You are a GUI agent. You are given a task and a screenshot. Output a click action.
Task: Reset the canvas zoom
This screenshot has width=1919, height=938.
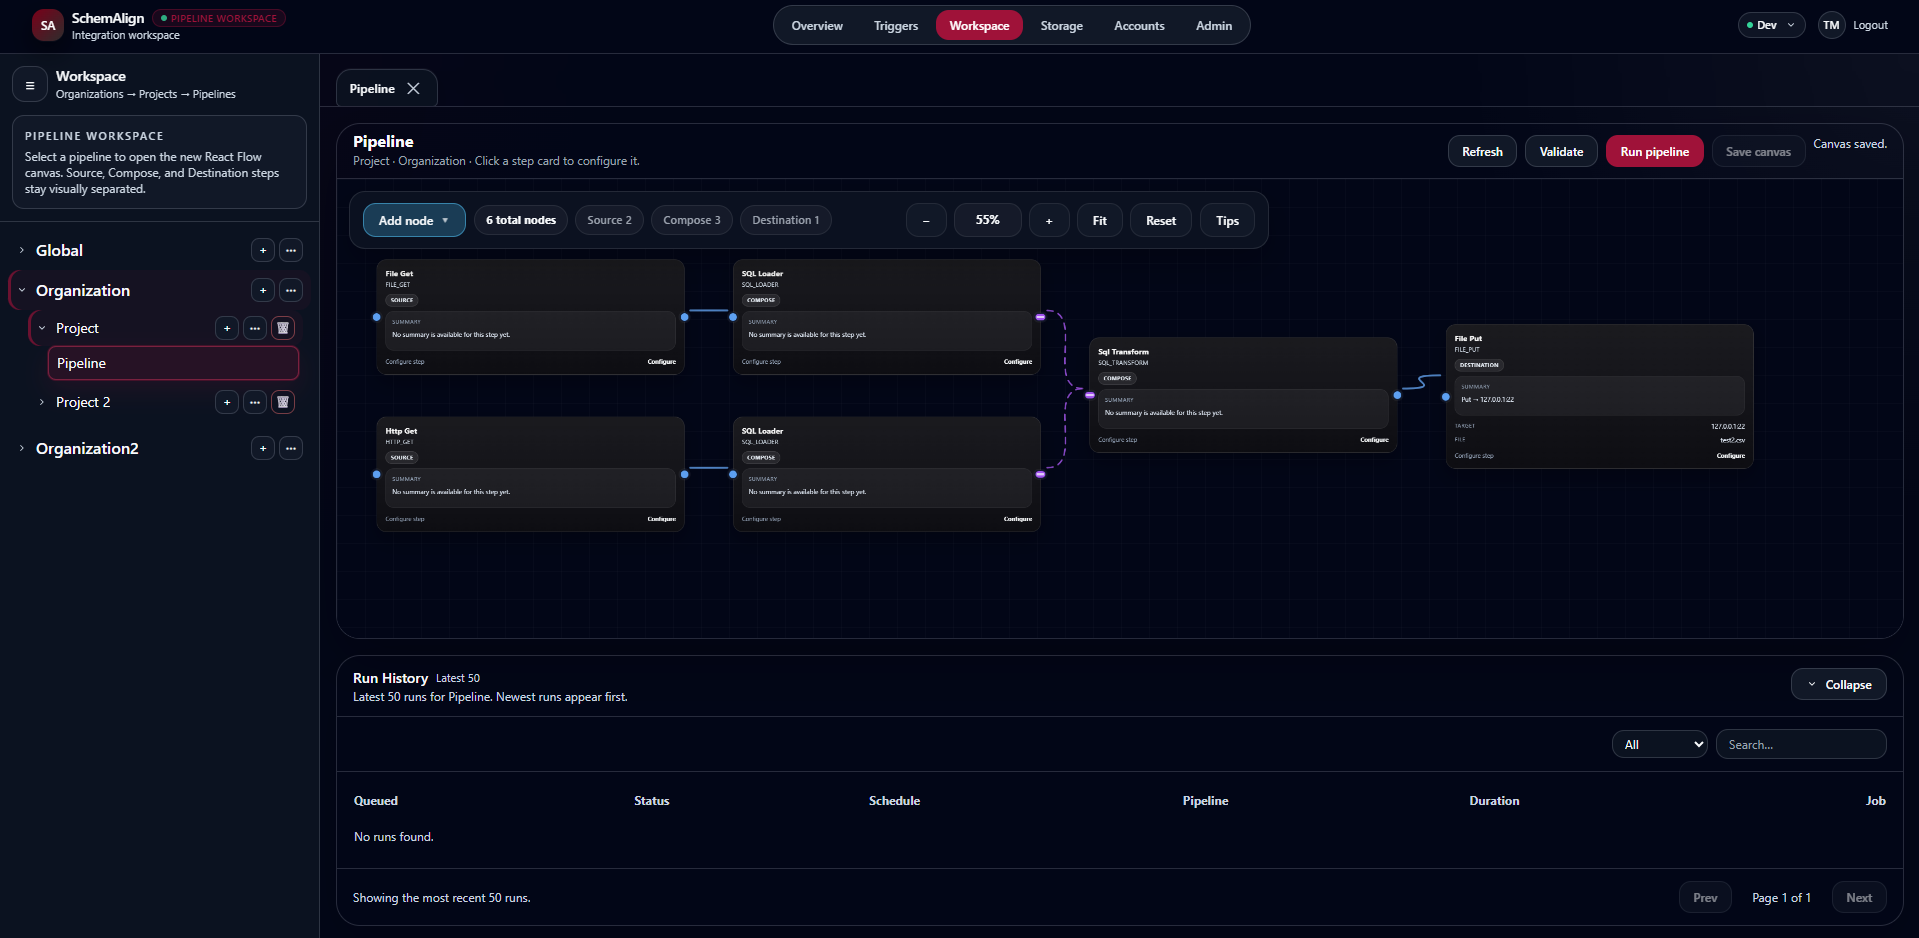(1160, 220)
